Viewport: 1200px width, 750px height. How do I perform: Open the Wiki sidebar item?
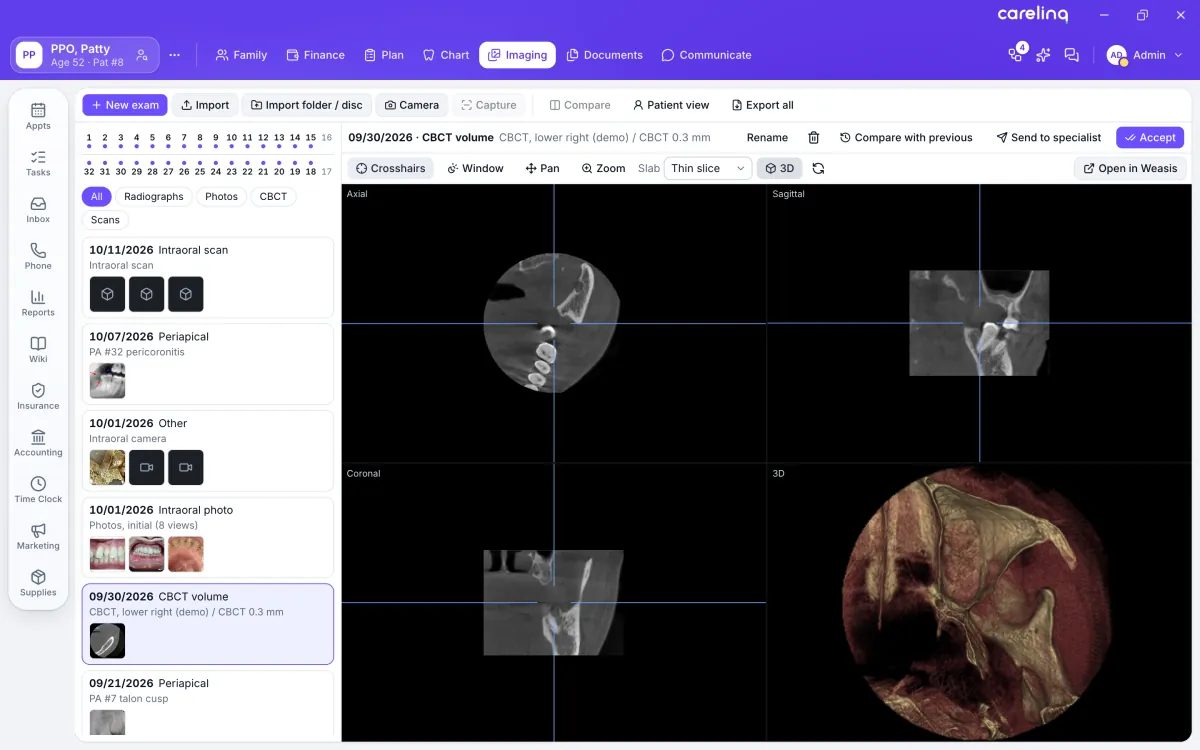(x=38, y=350)
